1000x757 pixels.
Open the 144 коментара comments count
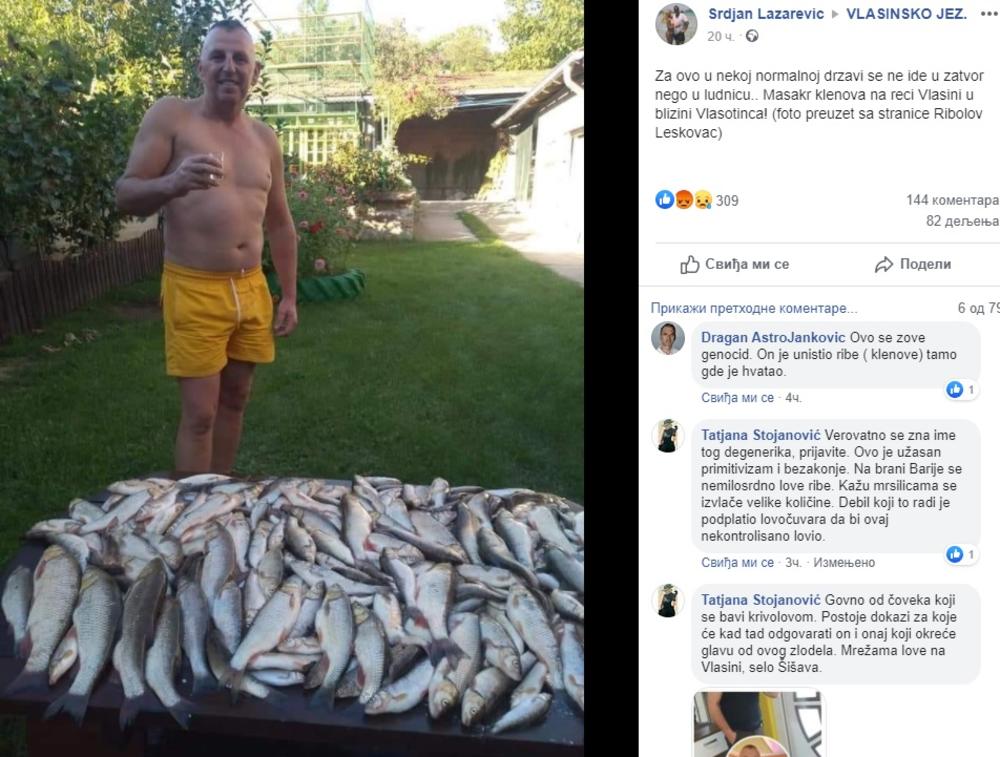click(x=953, y=200)
